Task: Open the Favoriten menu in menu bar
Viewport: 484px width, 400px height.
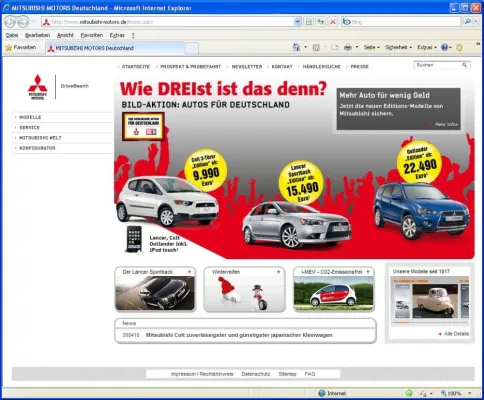Action: (92, 35)
